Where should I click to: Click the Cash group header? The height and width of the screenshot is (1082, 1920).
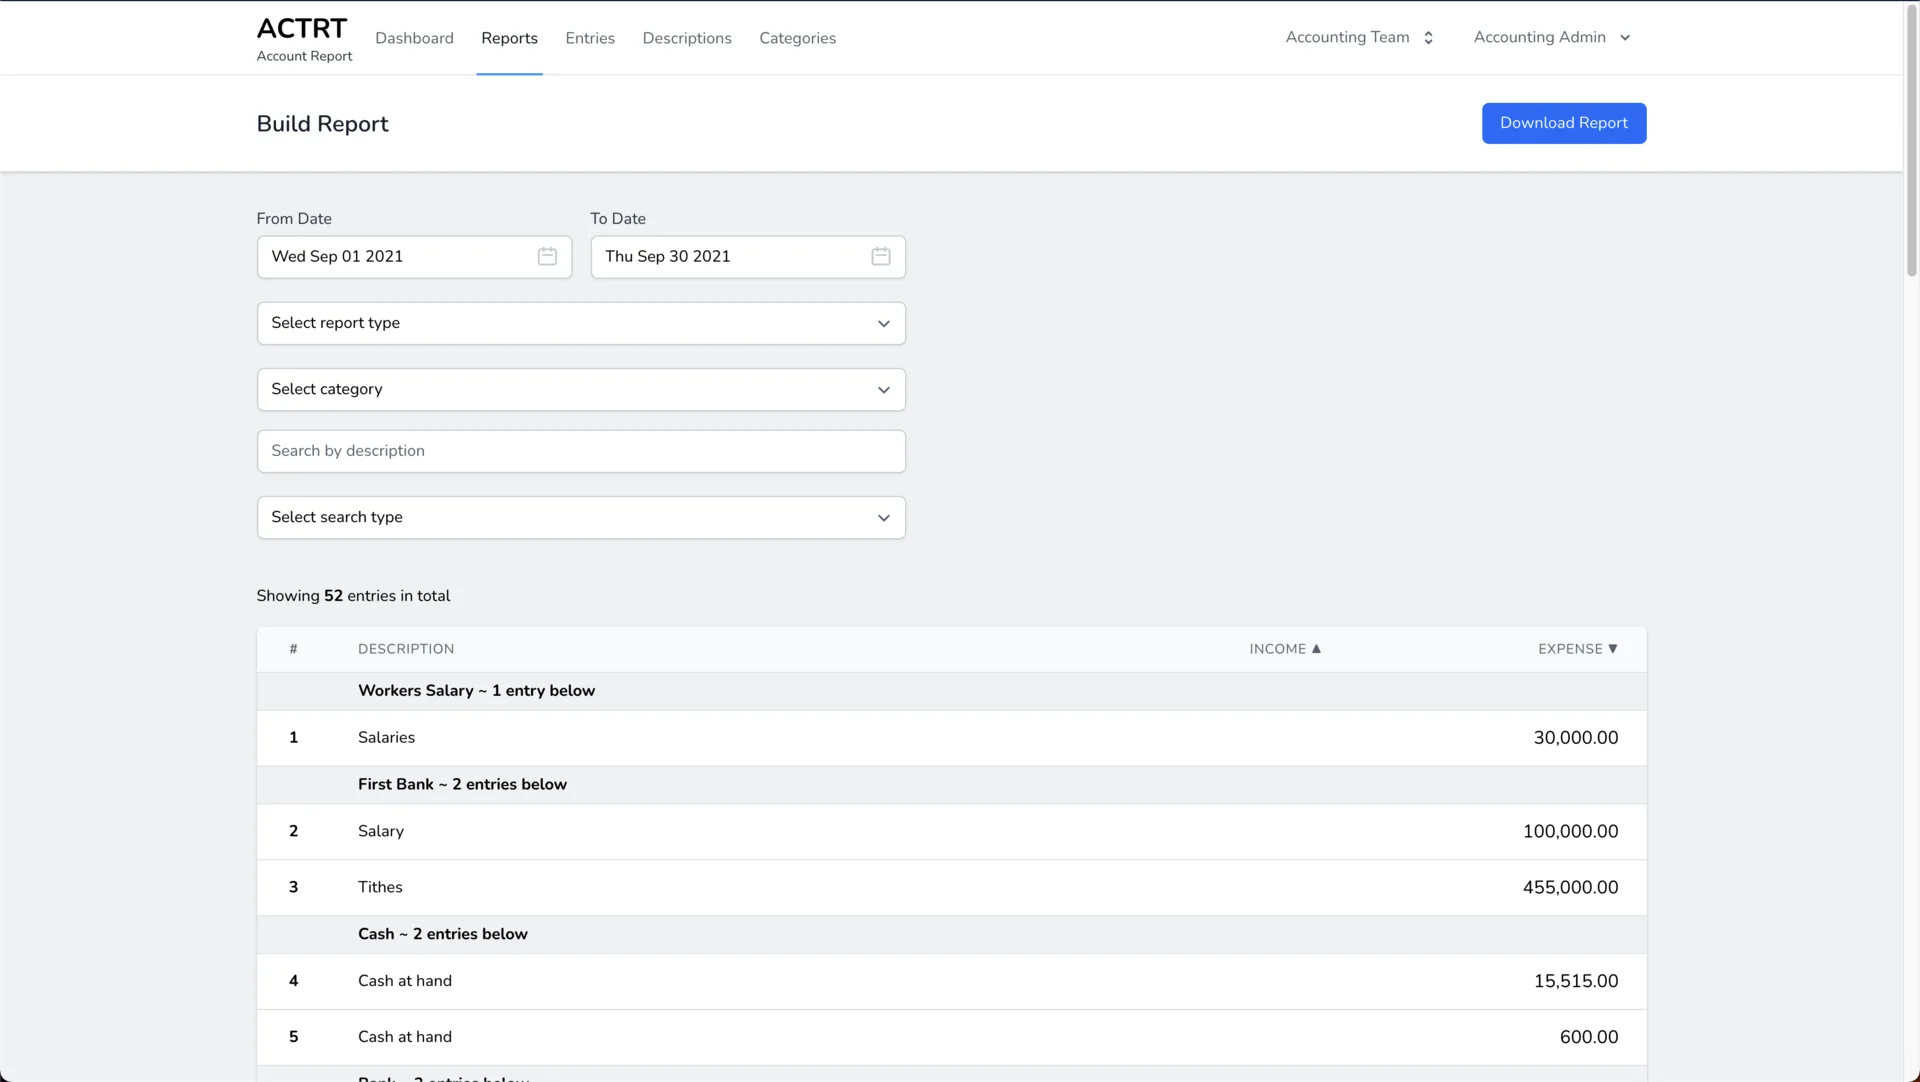point(951,935)
